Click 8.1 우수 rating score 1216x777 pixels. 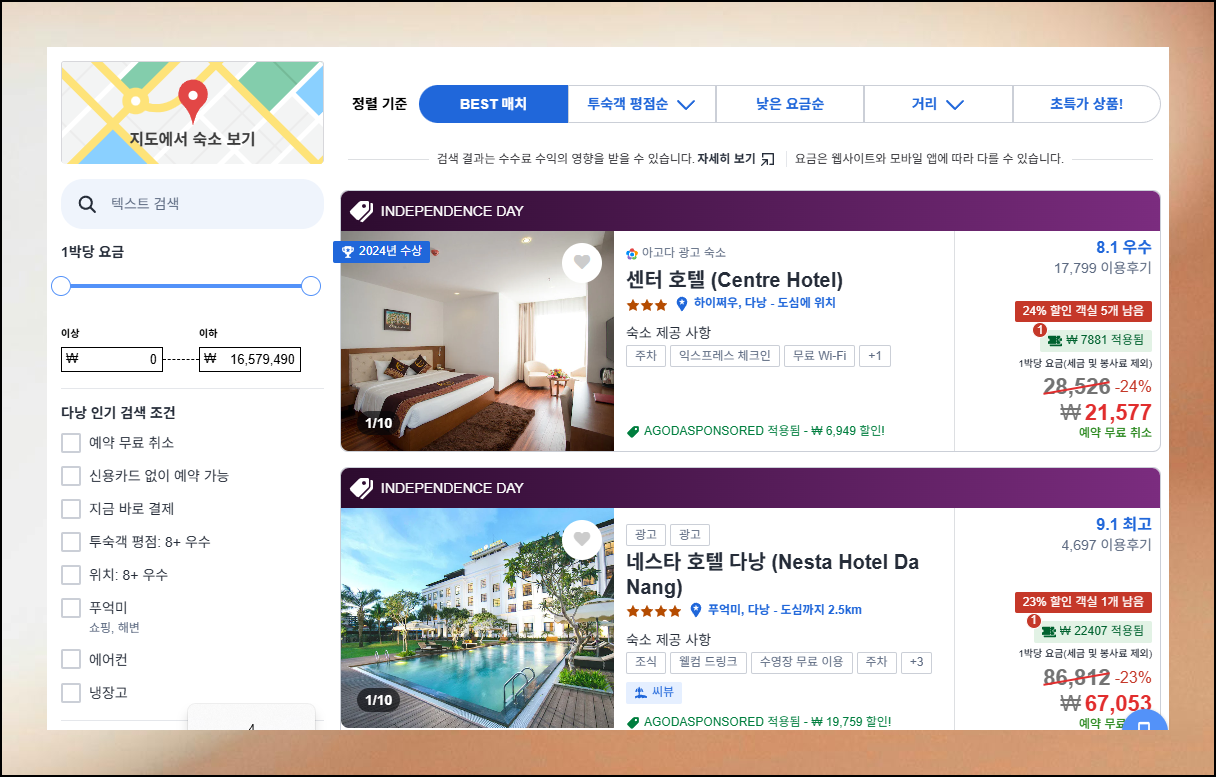click(x=1124, y=247)
